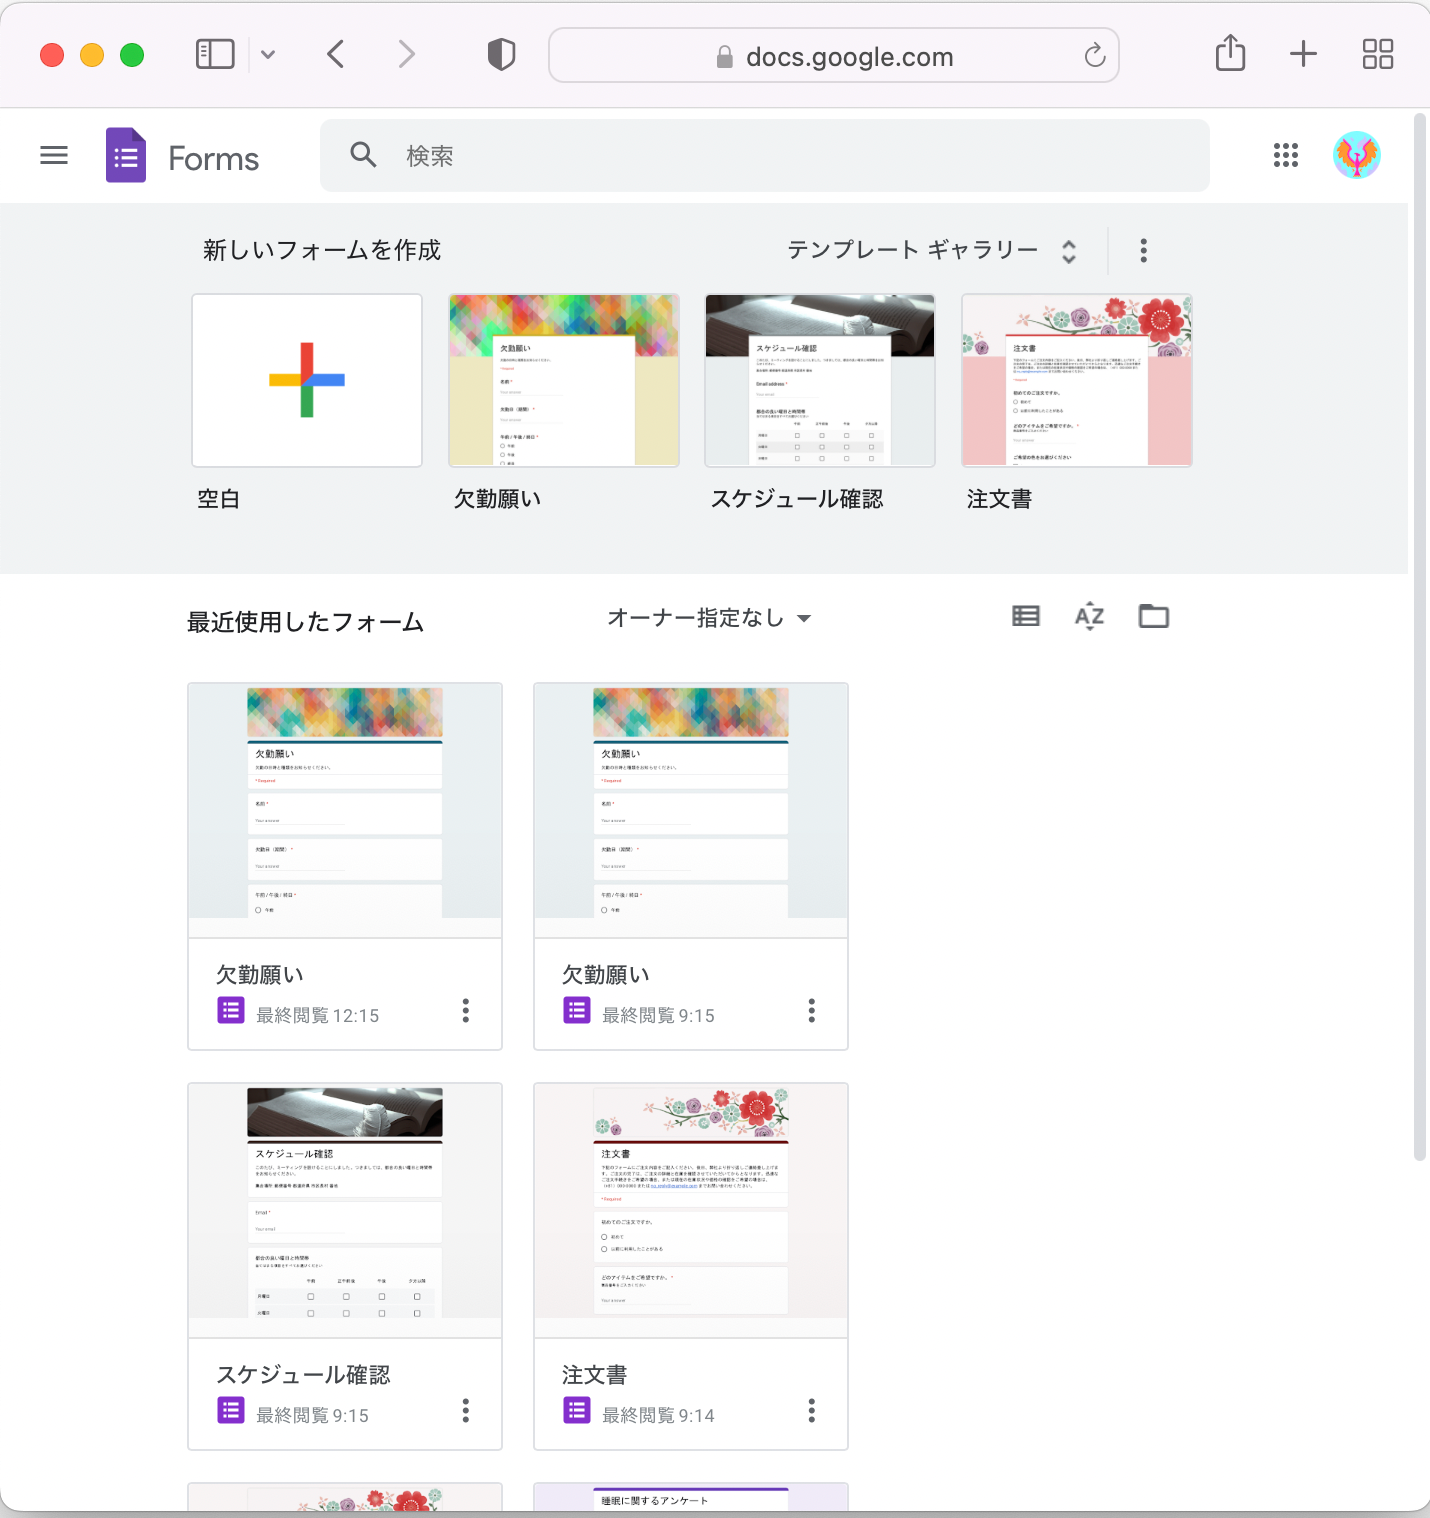
Task: Open the file picker folder icon
Action: pyautogui.click(x=1154, y=616)
